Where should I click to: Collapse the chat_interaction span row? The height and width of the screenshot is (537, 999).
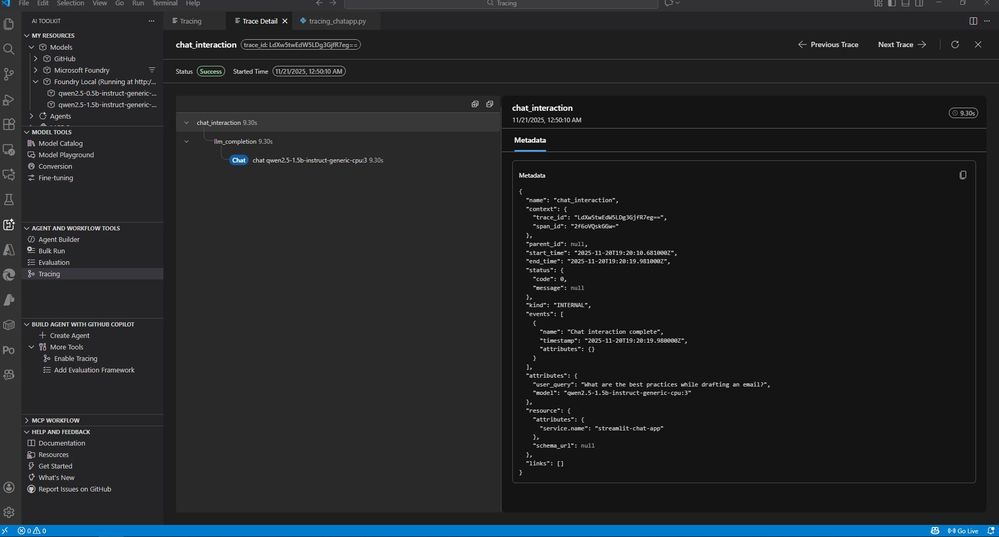(x=186, y=123)
